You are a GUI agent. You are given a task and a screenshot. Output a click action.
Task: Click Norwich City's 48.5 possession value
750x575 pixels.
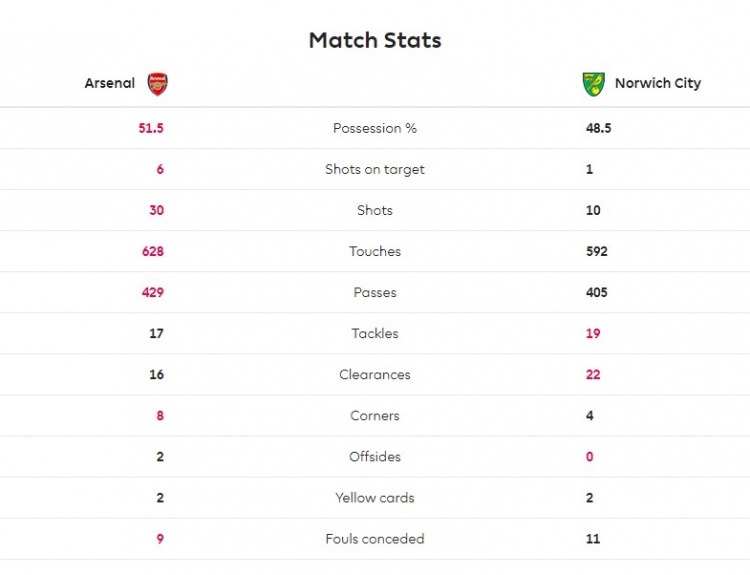pos(599,129)
